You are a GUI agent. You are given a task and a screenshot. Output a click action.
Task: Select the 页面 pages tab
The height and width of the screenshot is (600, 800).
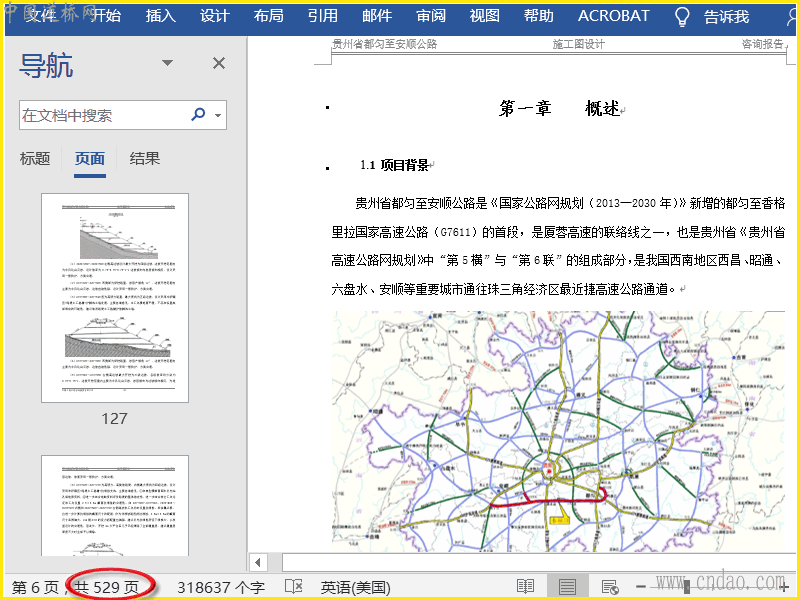[x=90, y=159]
